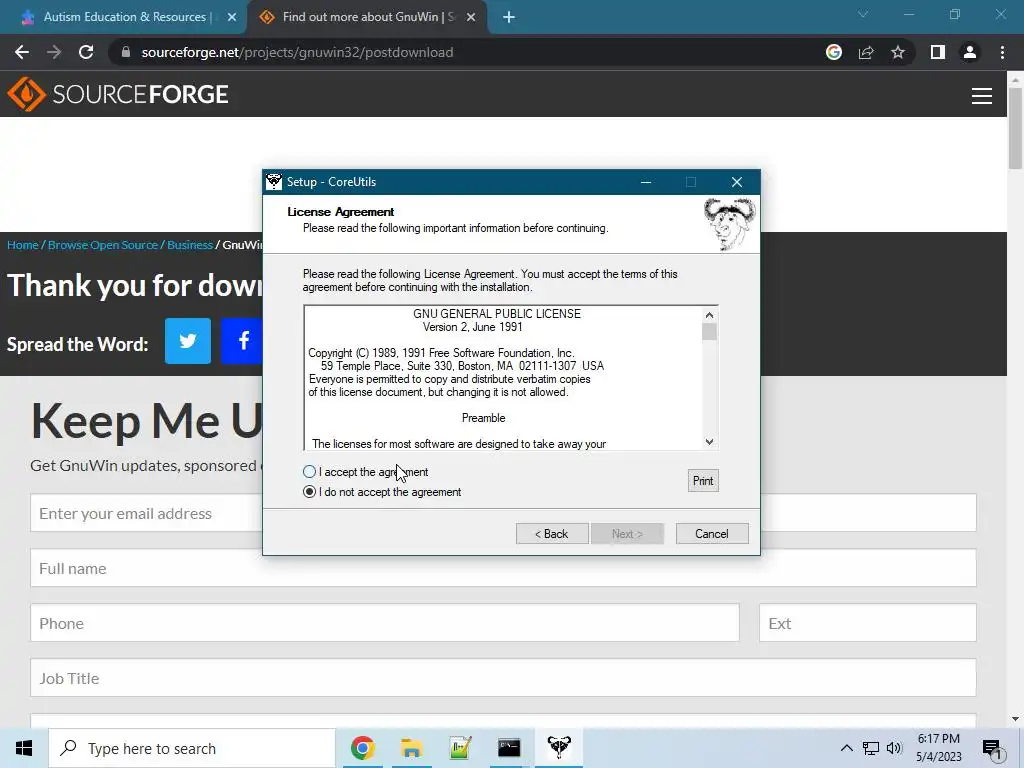The width and height of the screenshot is (1024, 768).
Task: Open the tab search chevron
Action: (x=863, y=14)
